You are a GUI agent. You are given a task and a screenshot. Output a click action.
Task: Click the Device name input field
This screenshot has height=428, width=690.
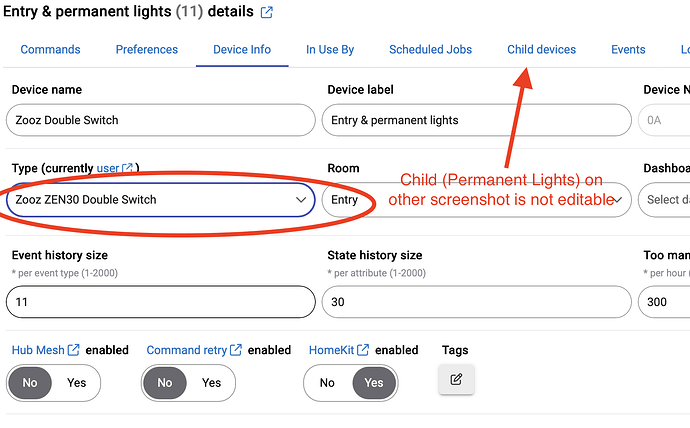click(160, 120)
